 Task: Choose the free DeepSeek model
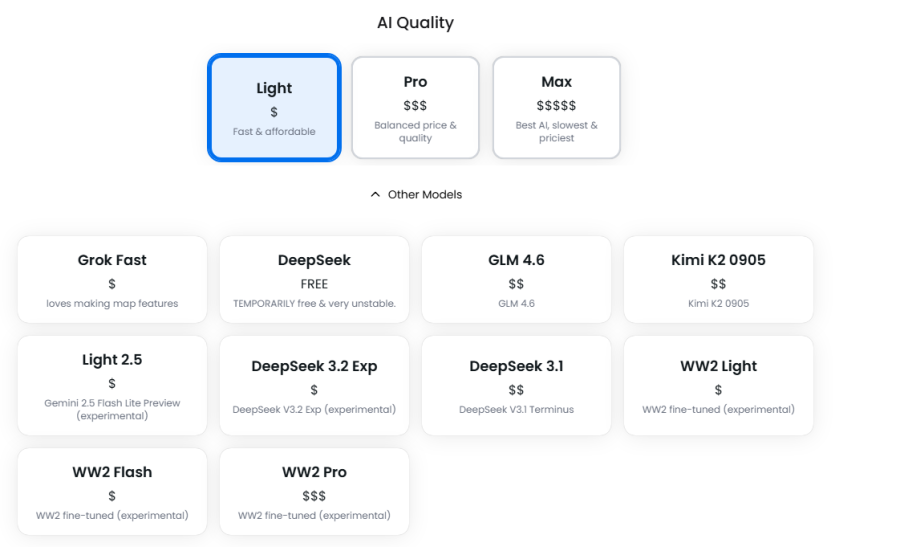coord(314,279)
